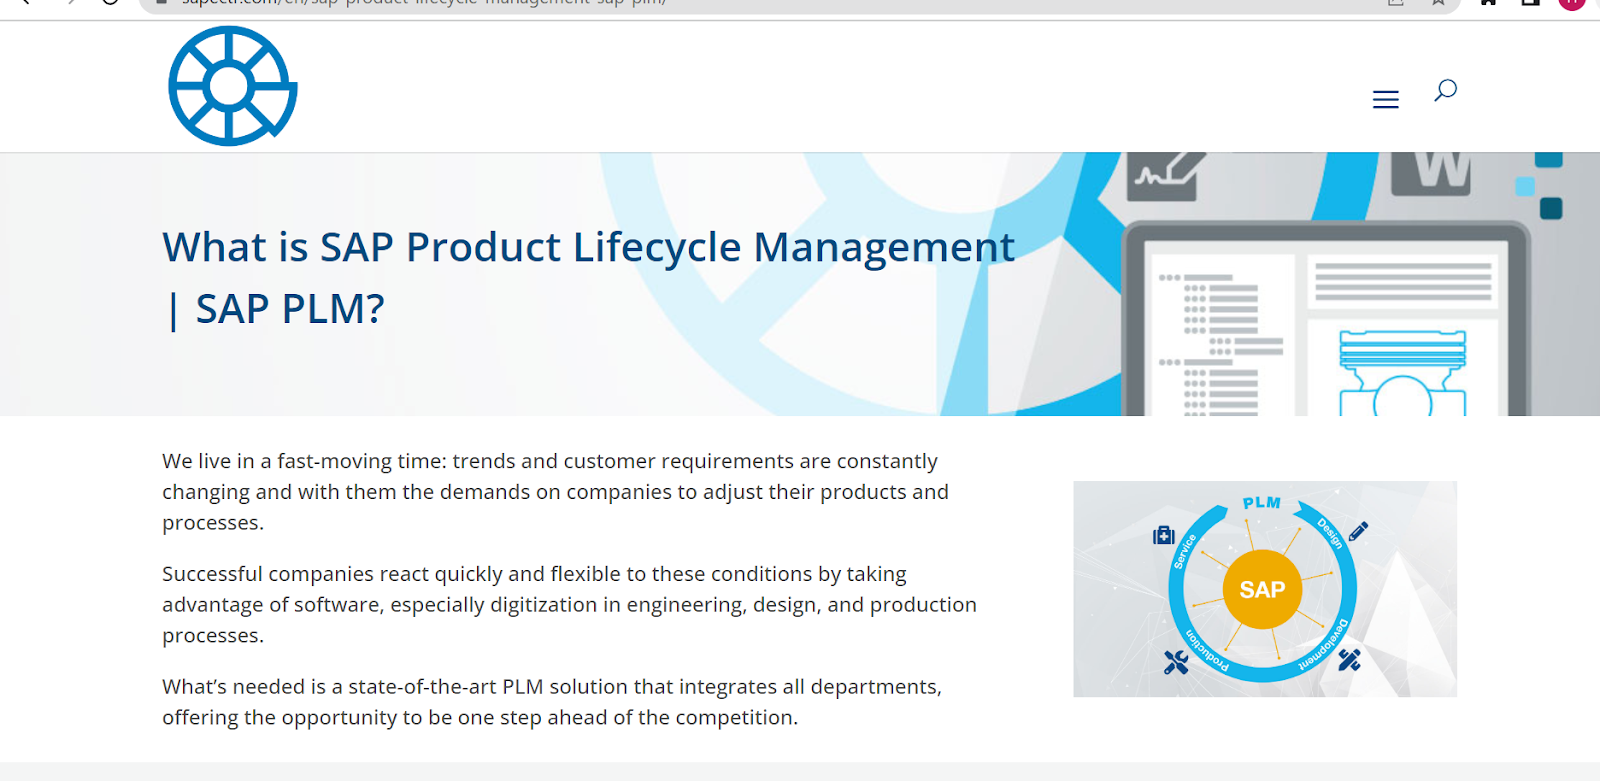Click the blue wheel site logo

point(232,86)
